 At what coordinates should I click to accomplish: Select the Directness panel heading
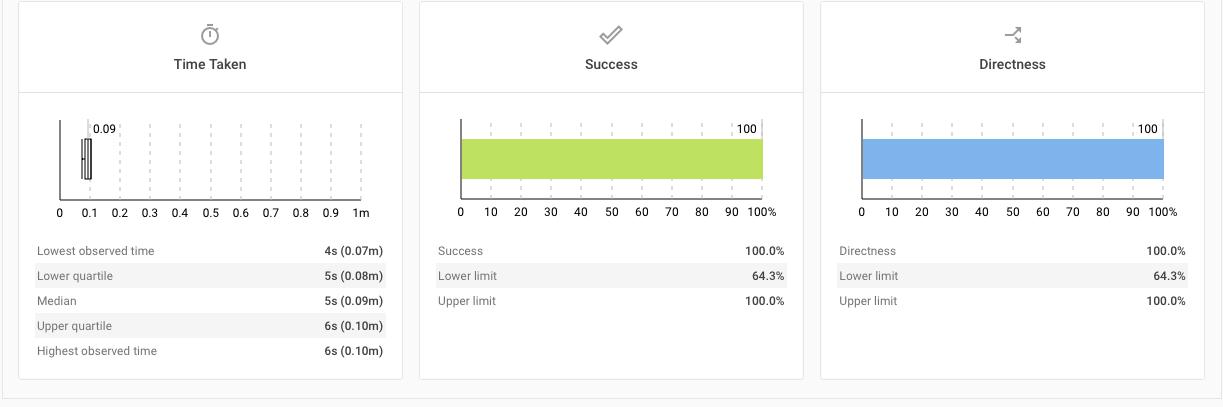1012,64
